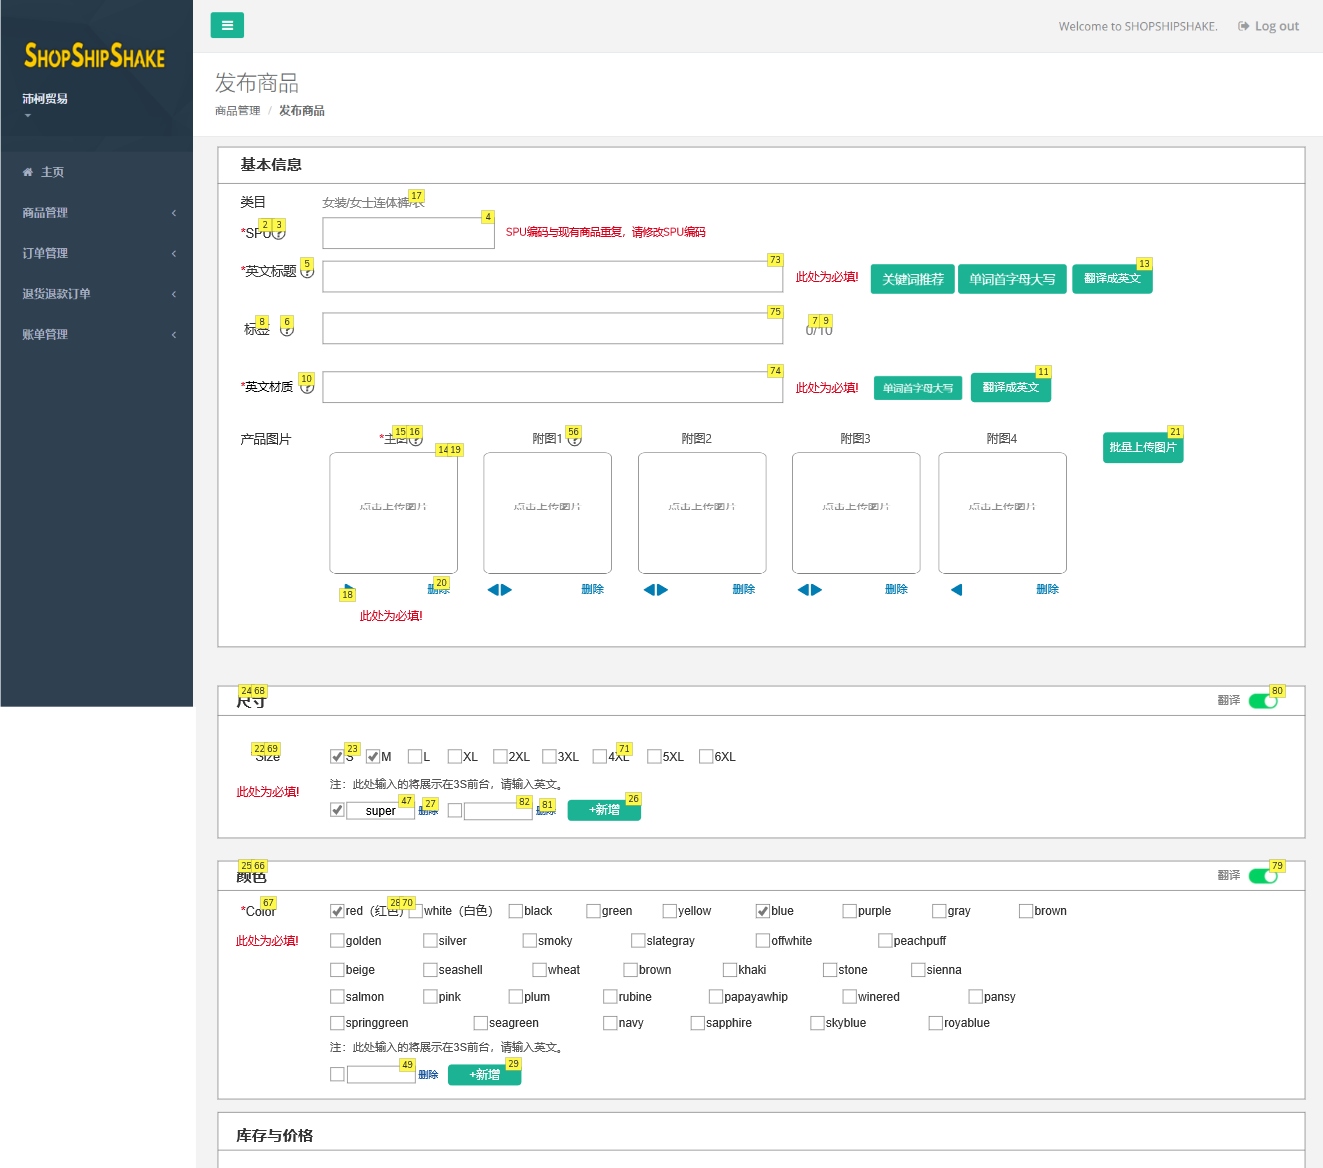1323x1168 pixels.
Task: Click the left arrow under 附图4
Action: [x=956, y=590]
